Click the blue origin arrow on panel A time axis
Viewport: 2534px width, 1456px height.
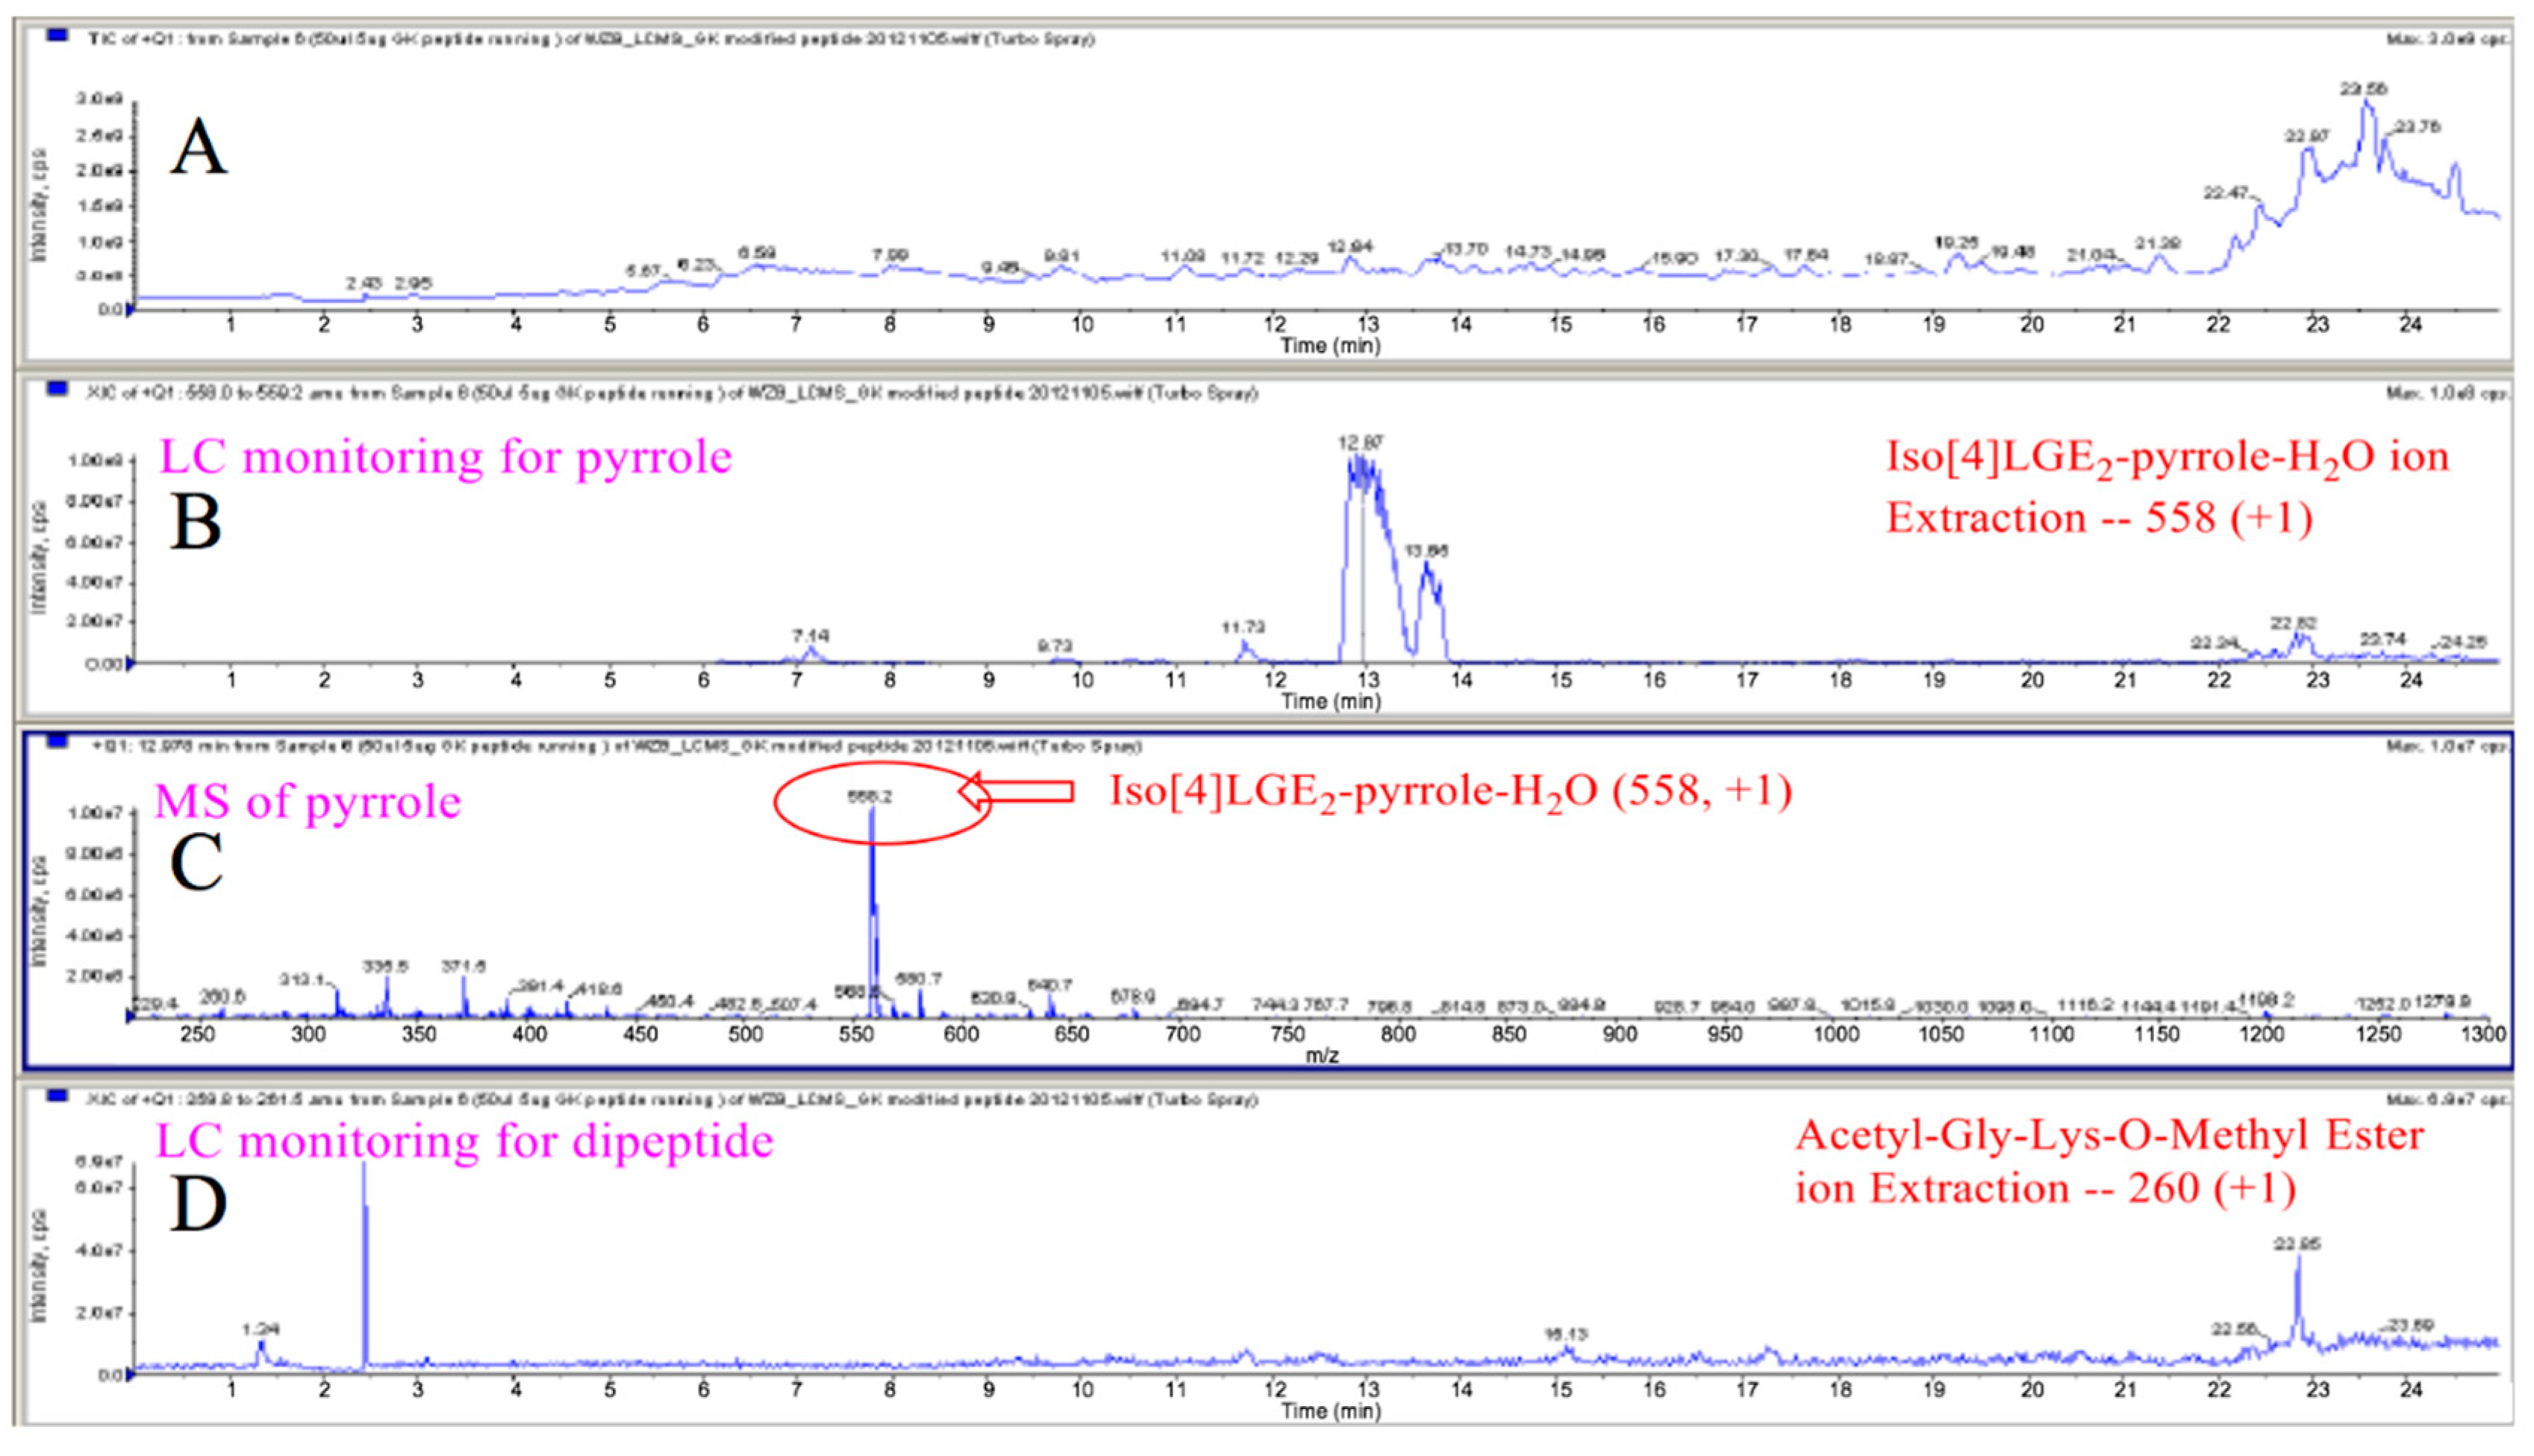[130, 310]
